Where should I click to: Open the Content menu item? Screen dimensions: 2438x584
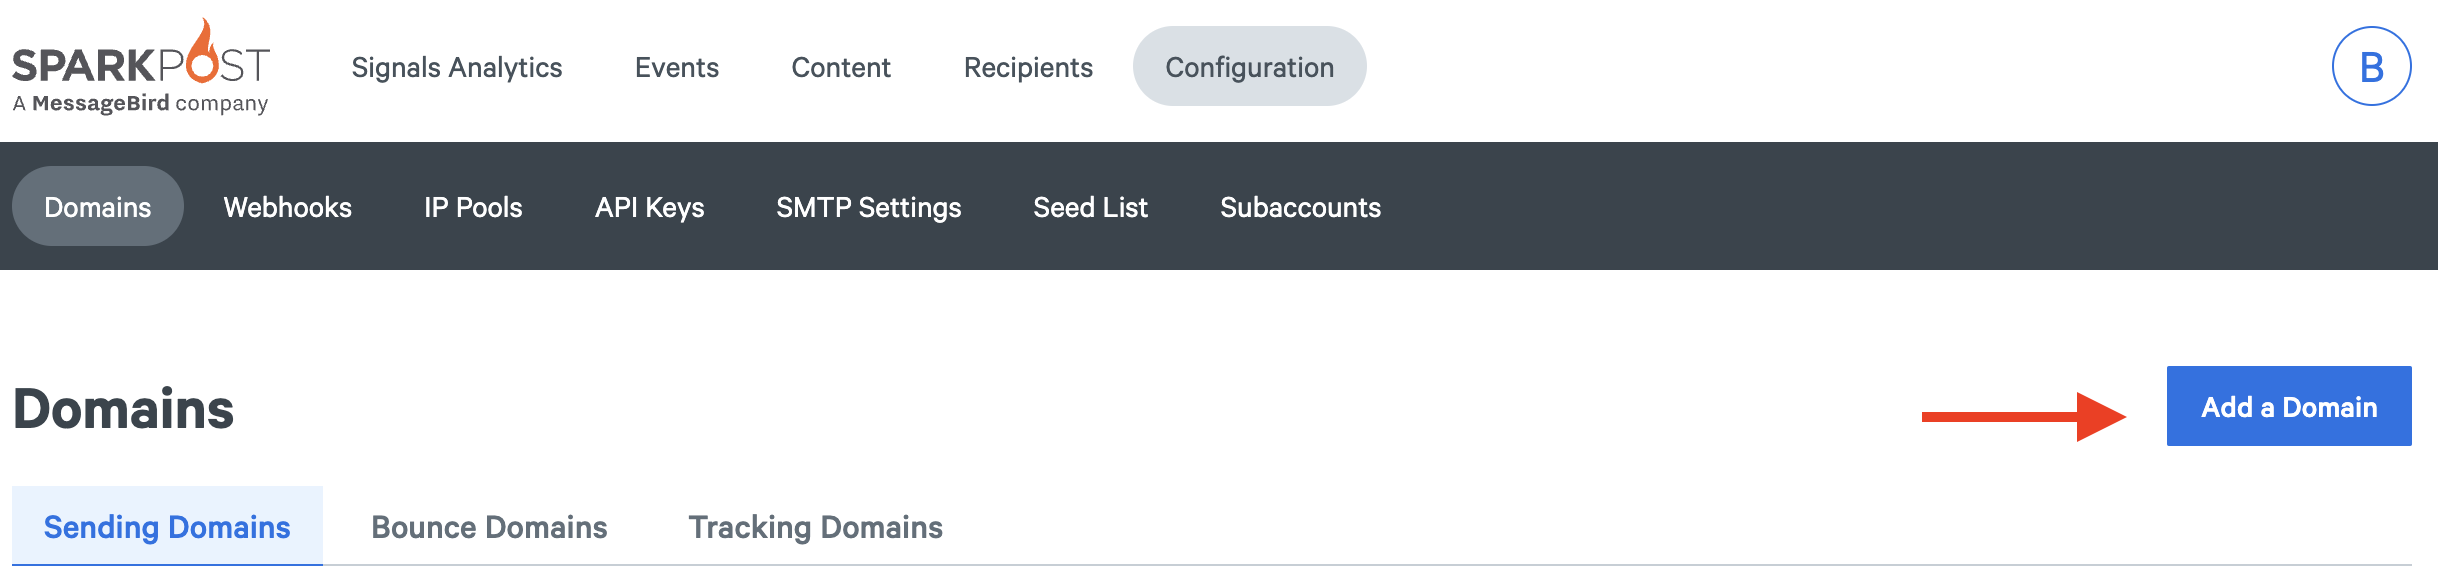(841, 67)
